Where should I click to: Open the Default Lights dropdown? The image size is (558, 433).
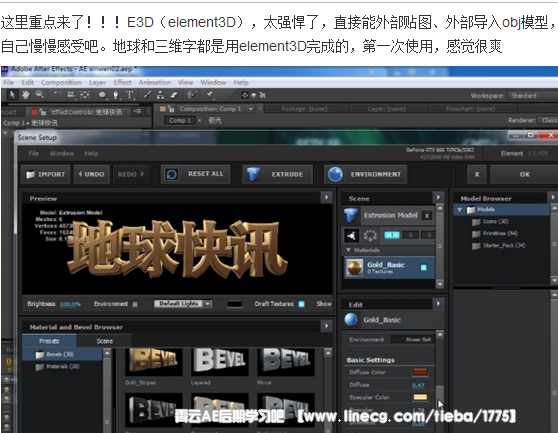click(183, 303)
